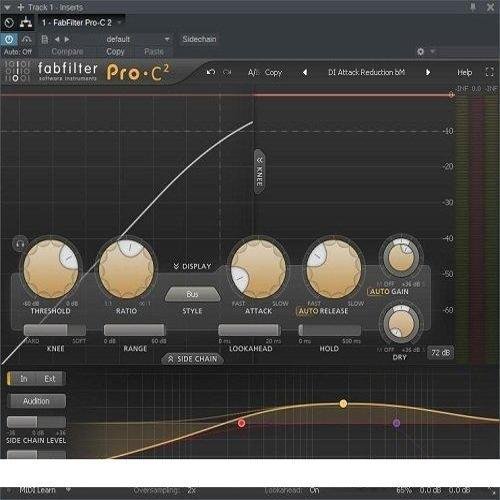The image size is (500, 500).
Task: Collapse the Display expander
Action: click(x=192, y=266)
